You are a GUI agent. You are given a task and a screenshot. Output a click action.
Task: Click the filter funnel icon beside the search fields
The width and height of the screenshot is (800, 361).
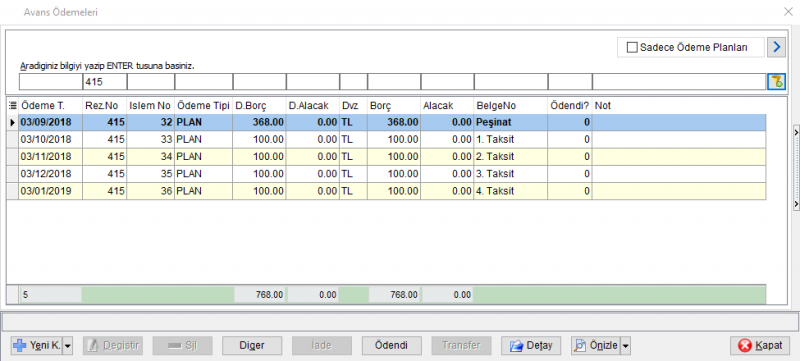777,82
